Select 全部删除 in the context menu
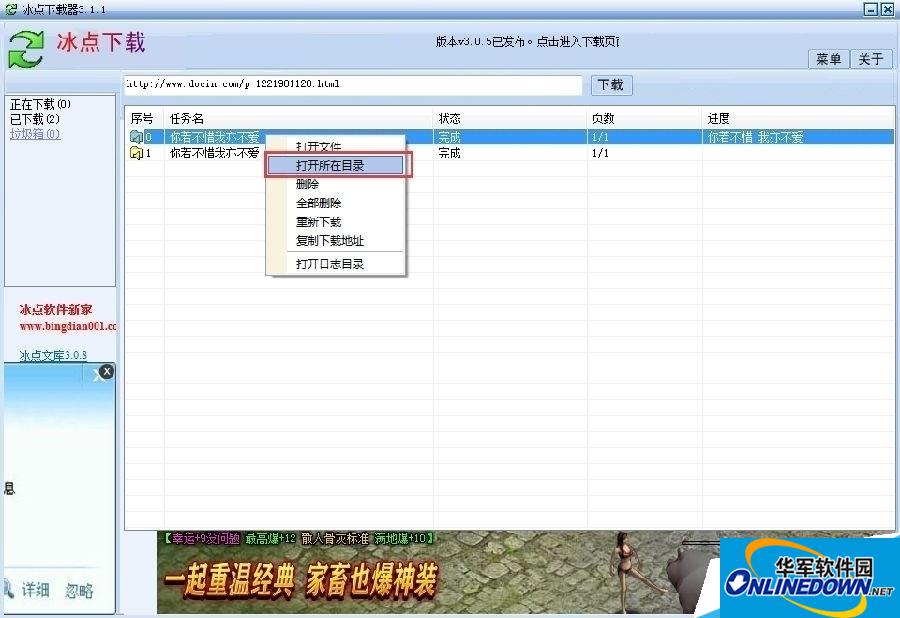Screen dimensions: 900x618 coord(319,203)
